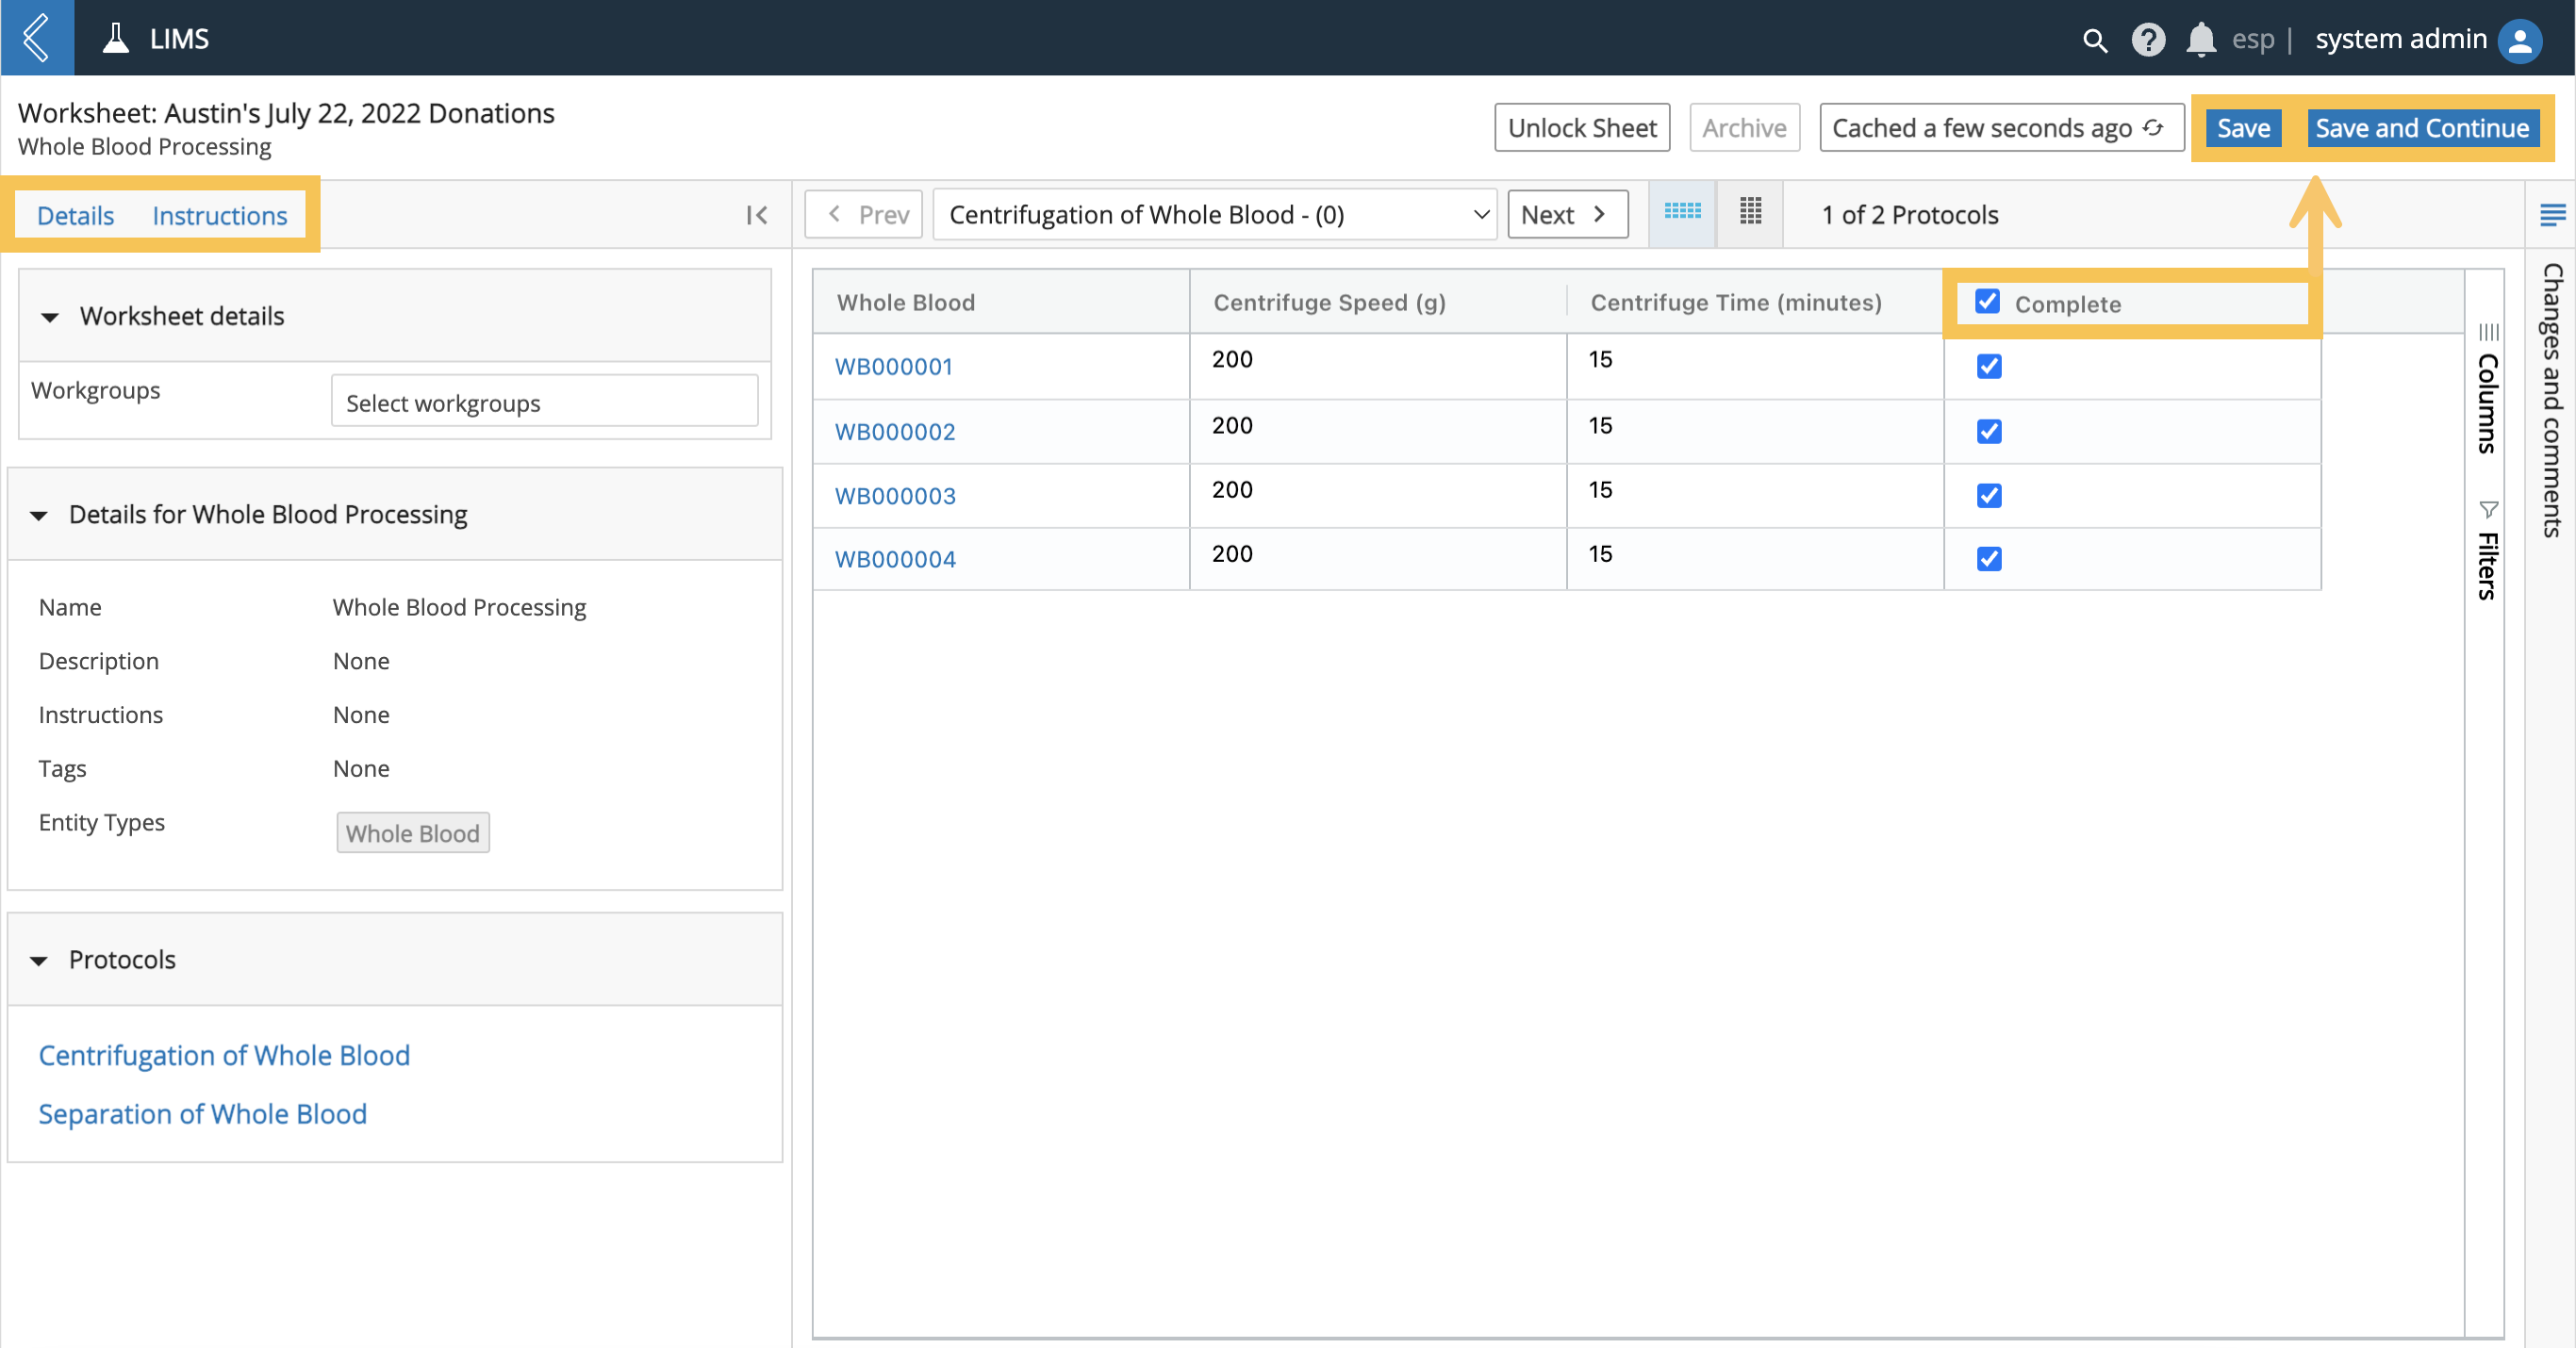The height and width of the screenshot is (1348, 2576).
Task: Collapse the left details panel
Action: coord(757,215)
